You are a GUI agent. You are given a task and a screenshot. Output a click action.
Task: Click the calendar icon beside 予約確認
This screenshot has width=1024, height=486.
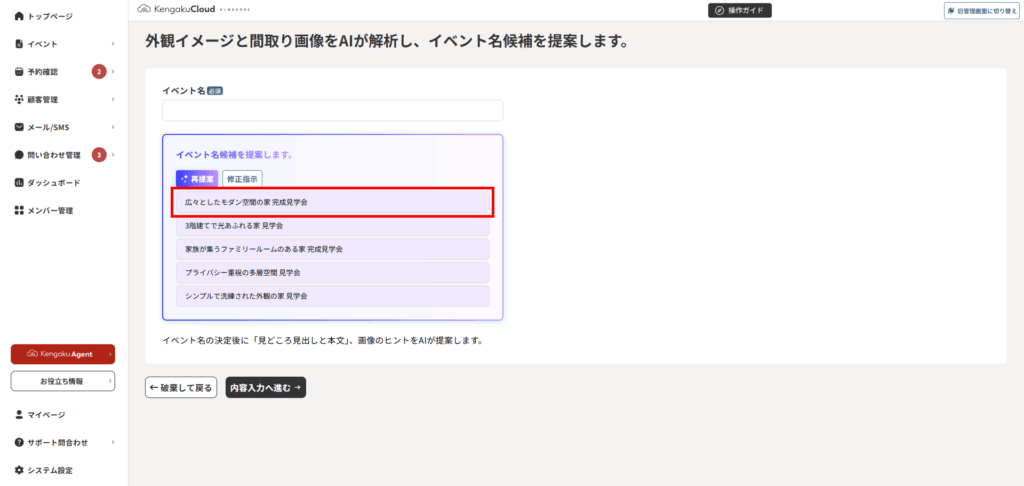19,72
